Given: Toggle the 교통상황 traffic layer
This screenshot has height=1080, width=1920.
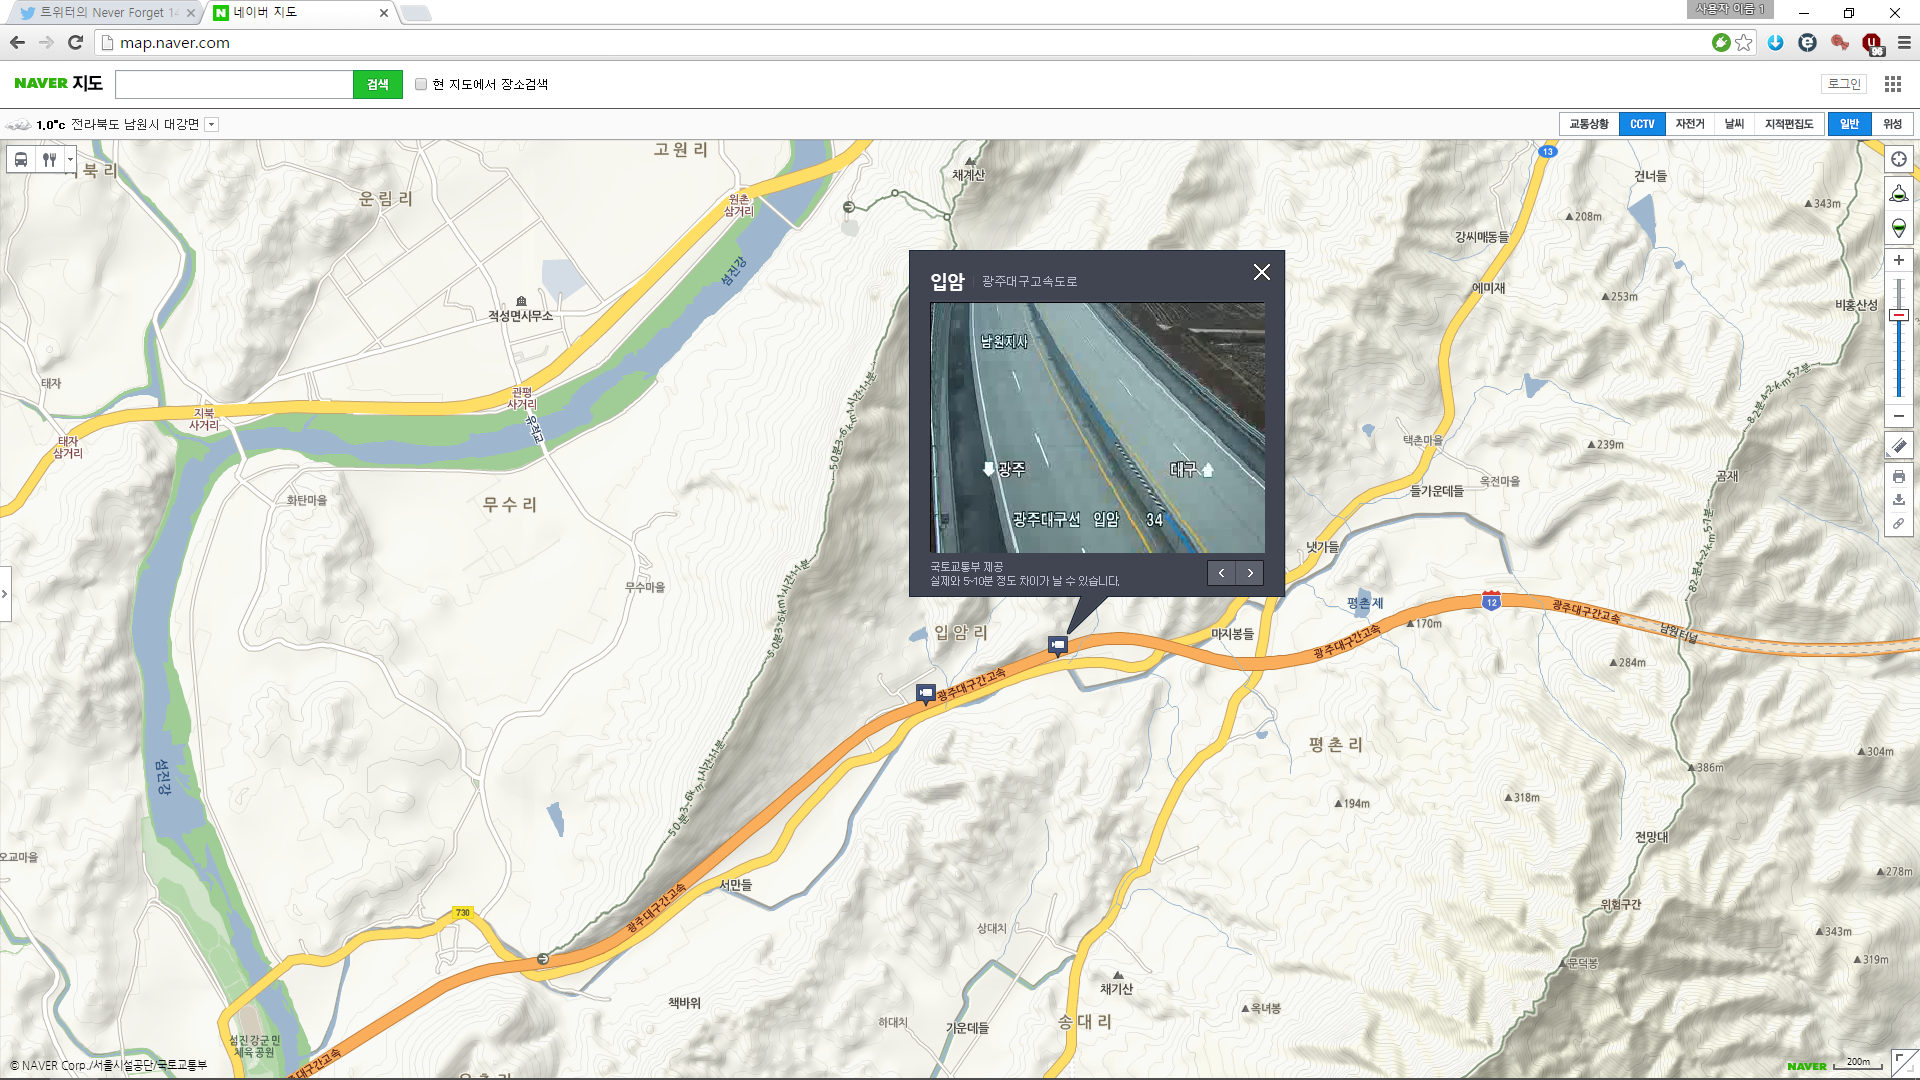Looking at the screenshot, I should point(1588,124).
